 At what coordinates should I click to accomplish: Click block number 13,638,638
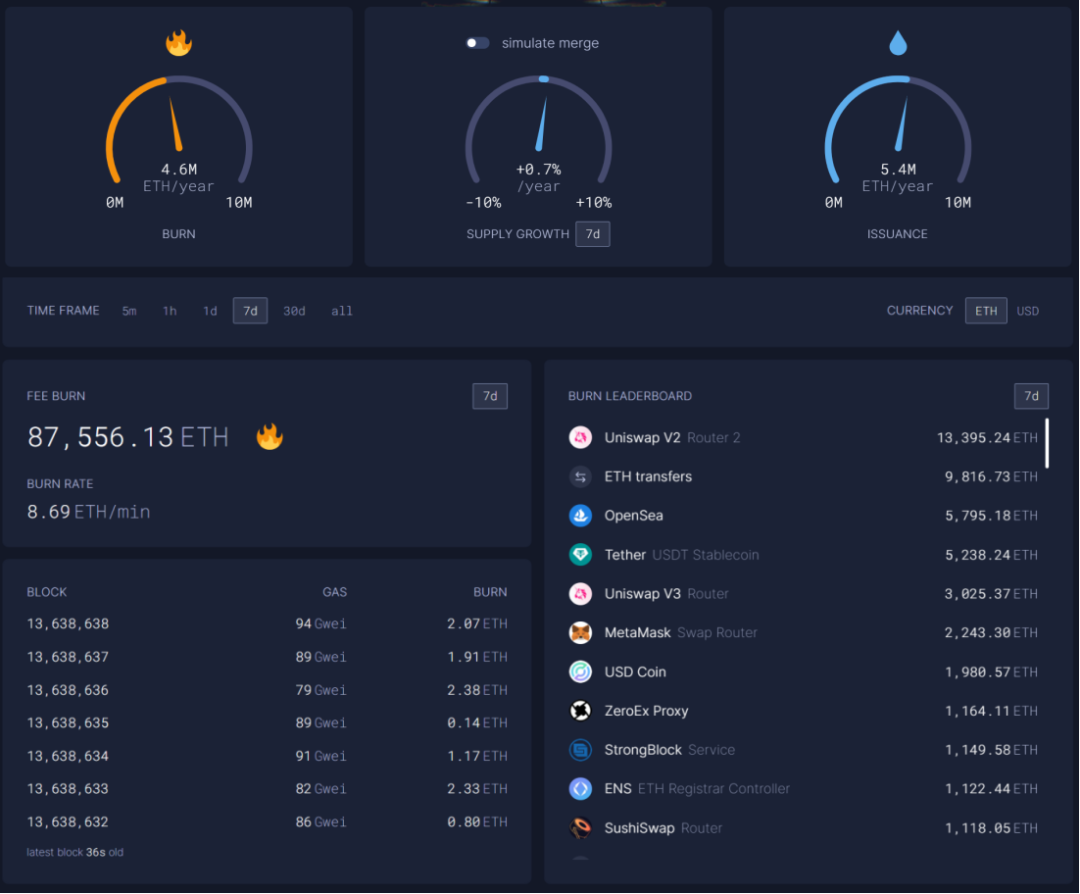point(68,624)
